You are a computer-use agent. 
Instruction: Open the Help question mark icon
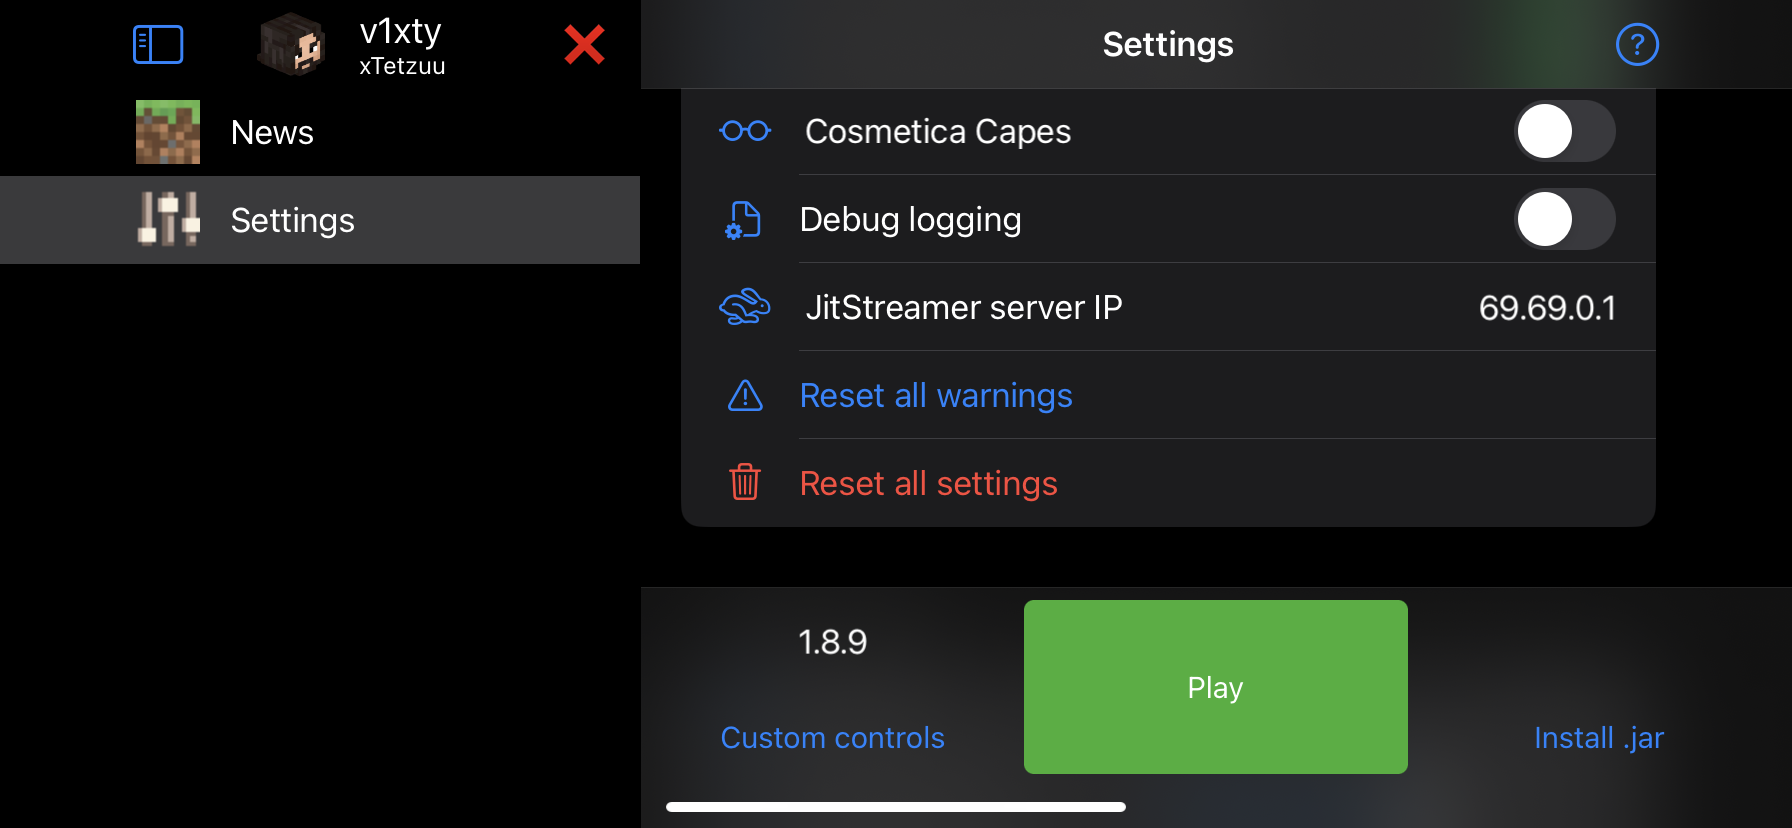click(1637, 44)
